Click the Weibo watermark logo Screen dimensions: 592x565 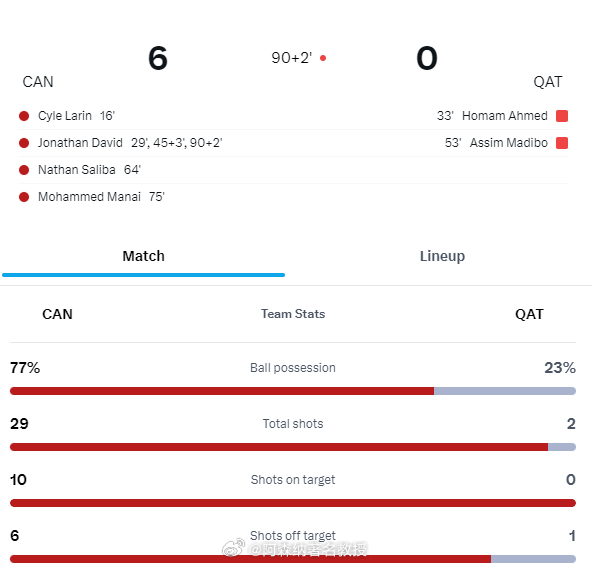pyautogui.click(x=233, y=548)
